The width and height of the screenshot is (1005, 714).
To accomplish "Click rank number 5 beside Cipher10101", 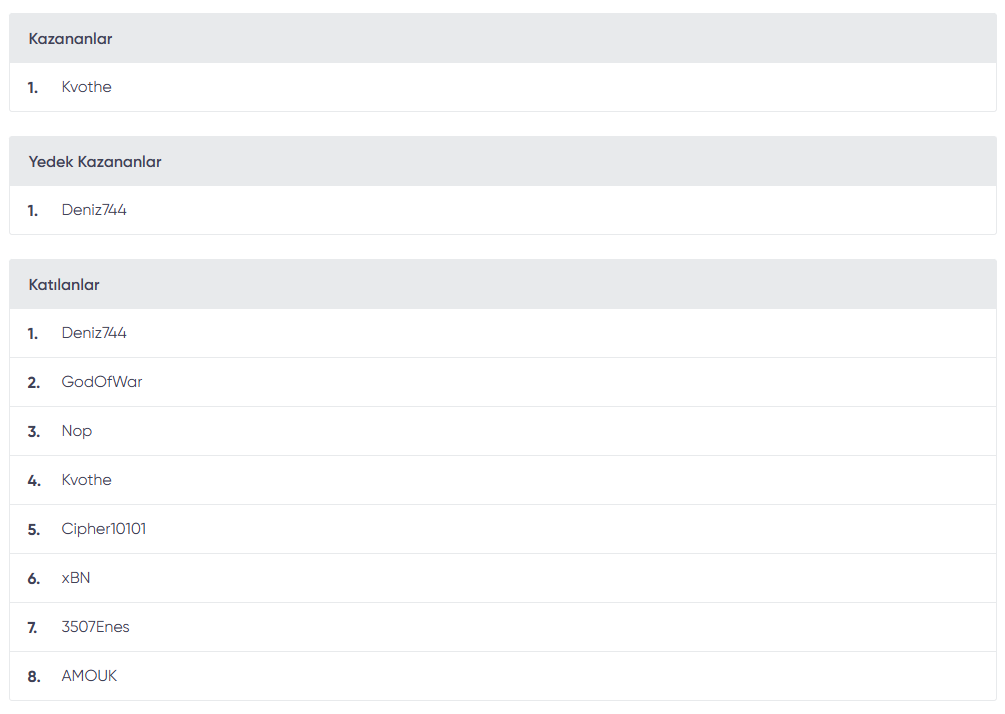I will pos(34,530).
